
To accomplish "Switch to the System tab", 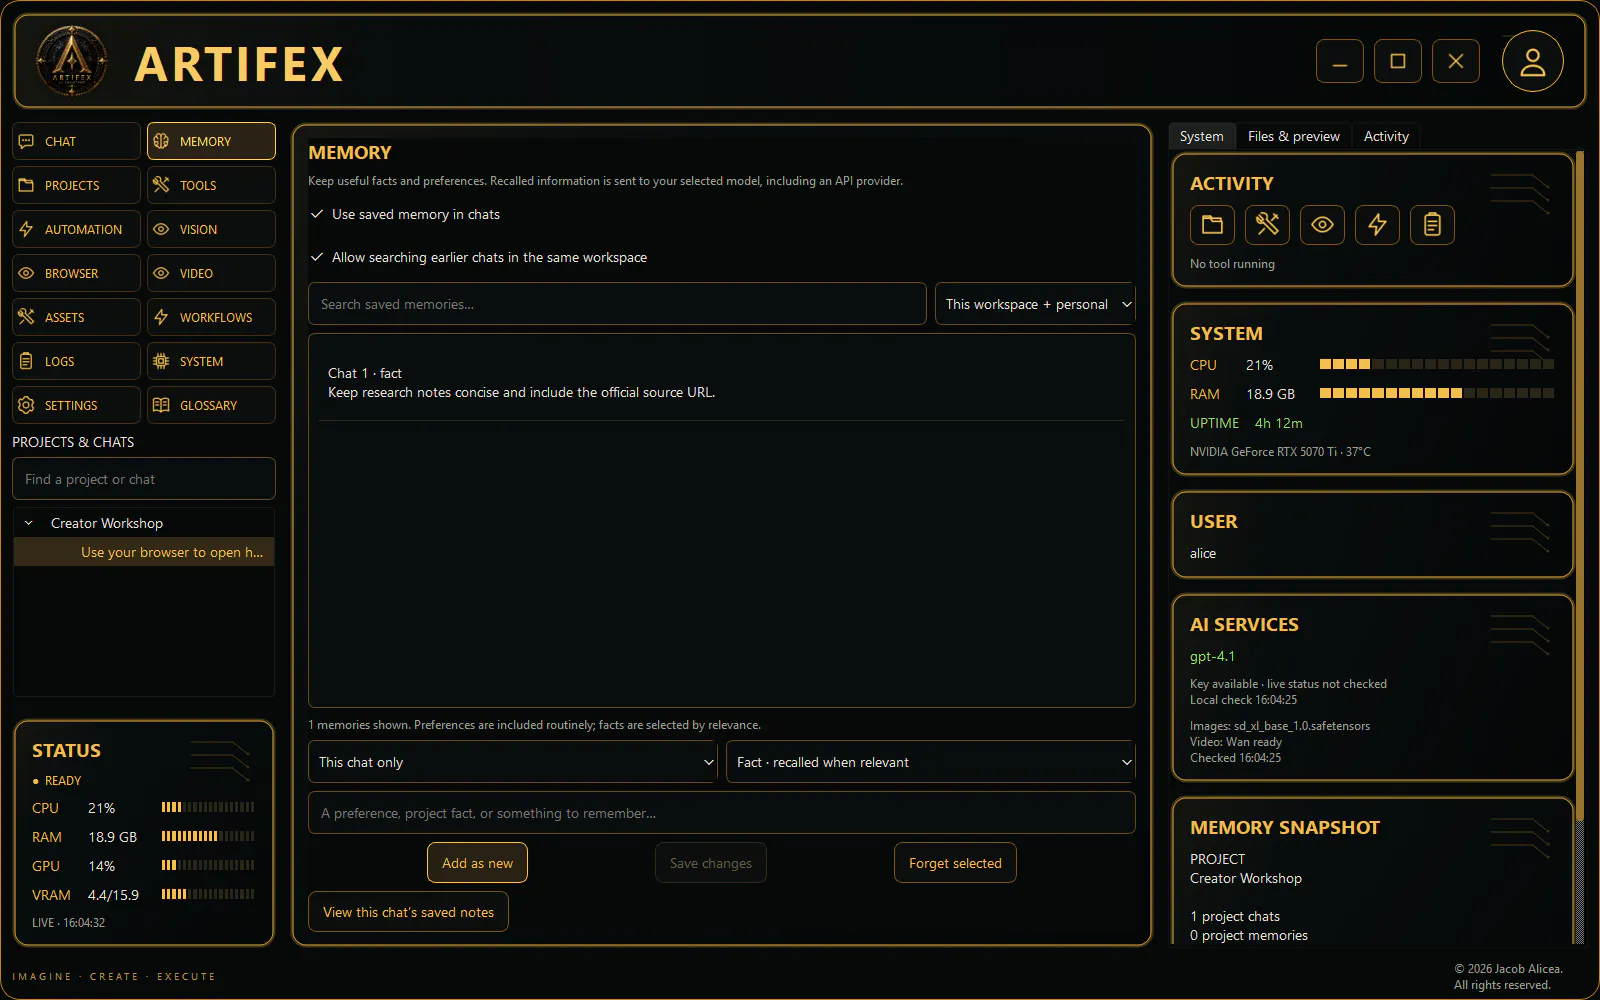I will [1201, 136].
